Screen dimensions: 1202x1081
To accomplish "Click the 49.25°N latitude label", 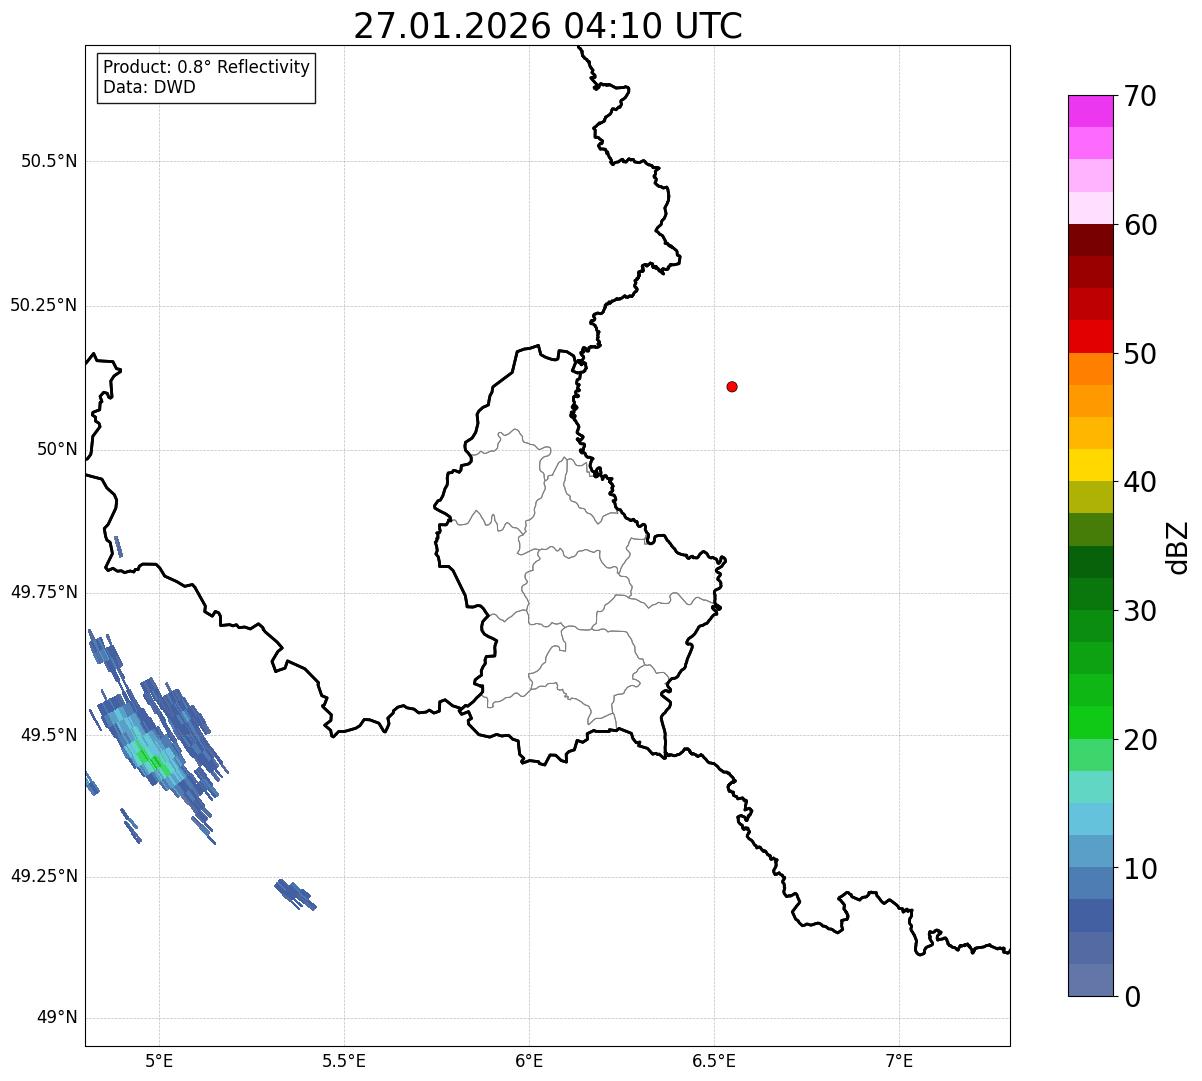I will (44, 877).
